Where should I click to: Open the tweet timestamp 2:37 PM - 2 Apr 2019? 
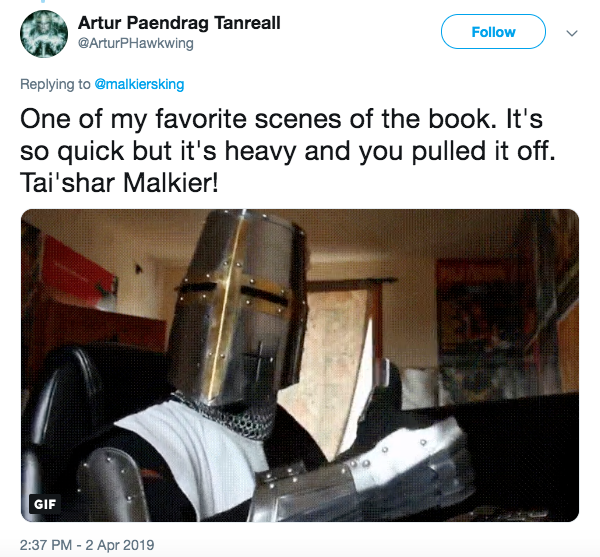click(x=87, y=544)
